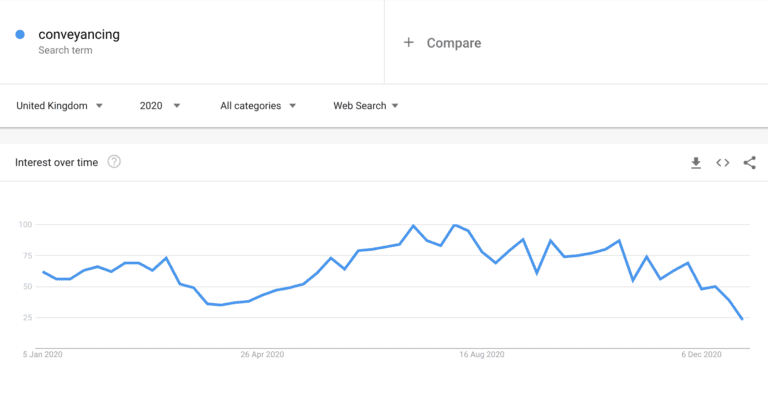Expand the Web Search type dropdown
This screenshot has height=405, width=768.
[365, 106]
